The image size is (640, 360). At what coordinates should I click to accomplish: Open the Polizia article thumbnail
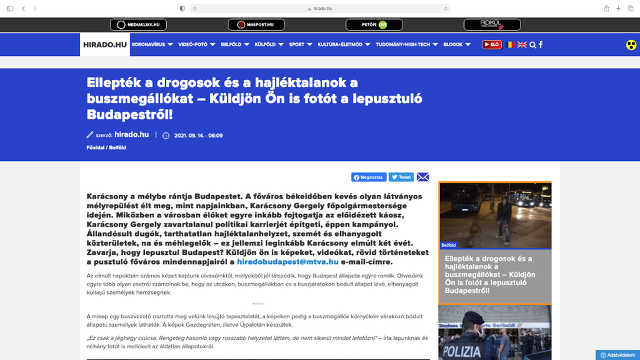(495, 333)
